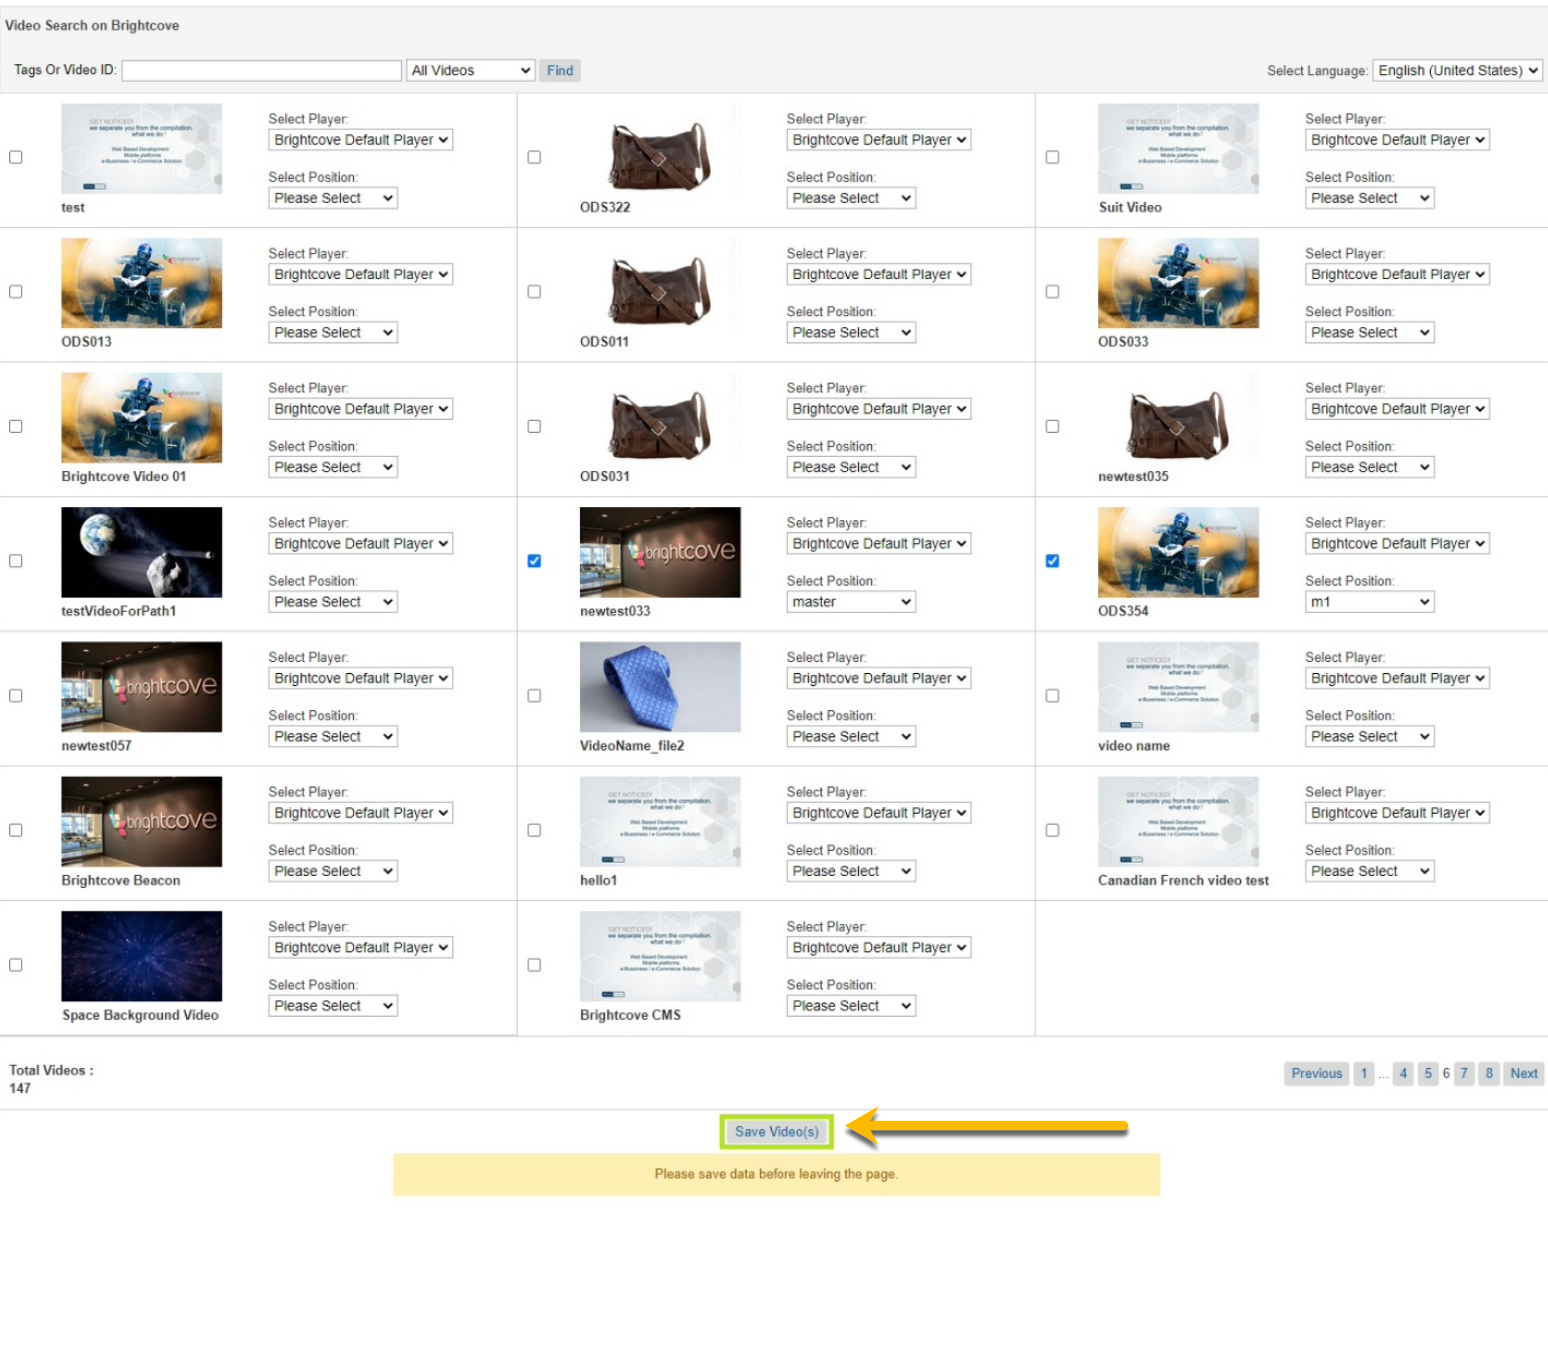This screenshot has width=1548, height=1364.
Task: Click the Save Video(s) button
Action: click(776, 1131)
